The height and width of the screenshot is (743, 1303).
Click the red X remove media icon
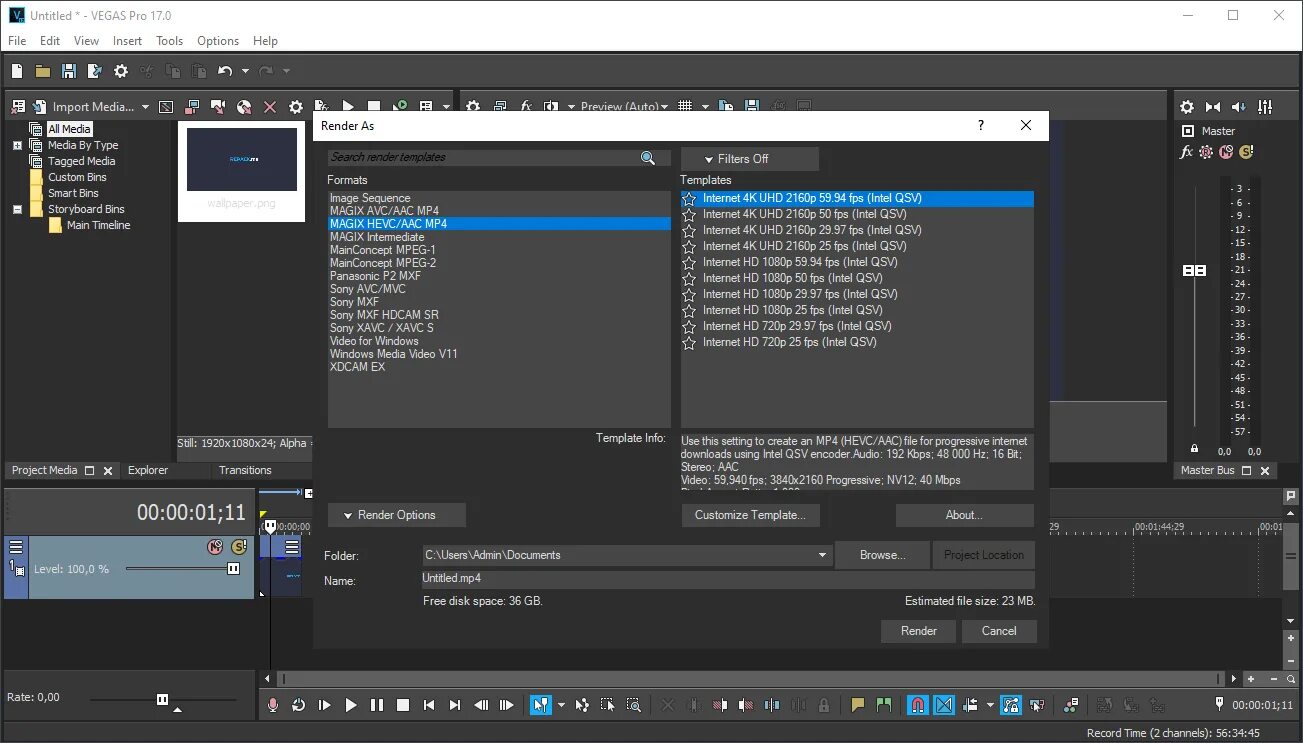[270, 107]
